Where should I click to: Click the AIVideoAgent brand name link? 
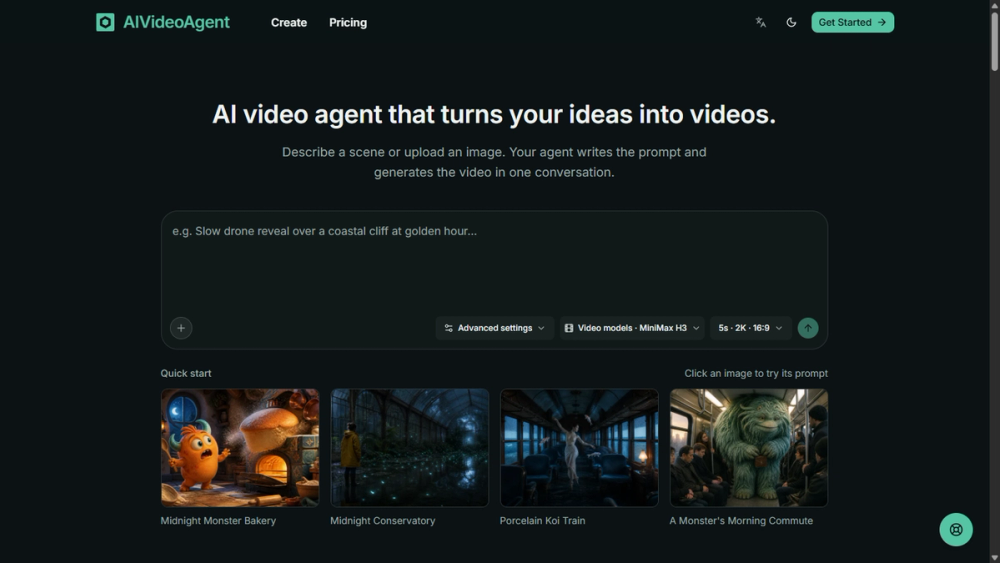(x=176, y=22)
